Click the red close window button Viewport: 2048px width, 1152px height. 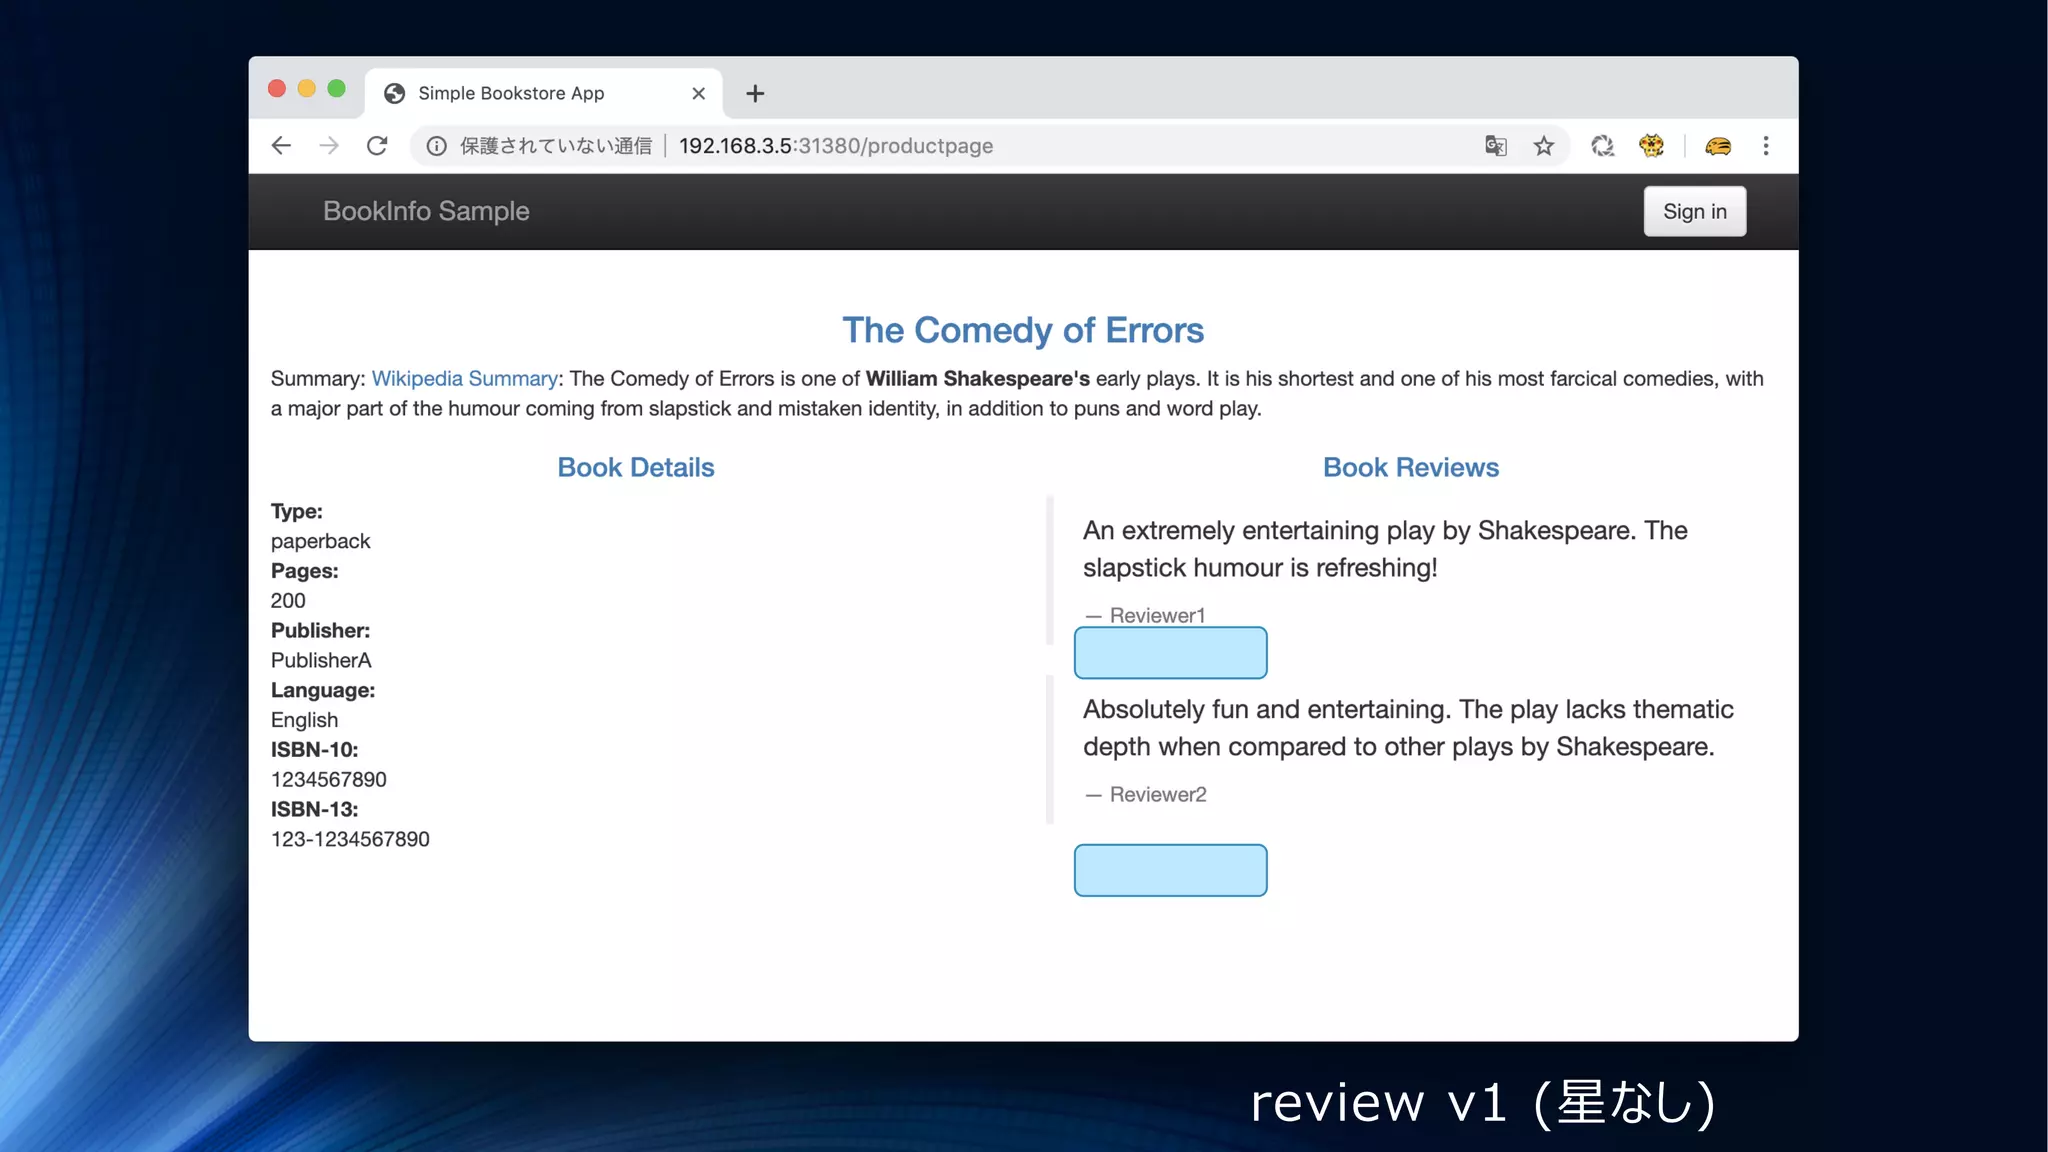pos(277,89)
